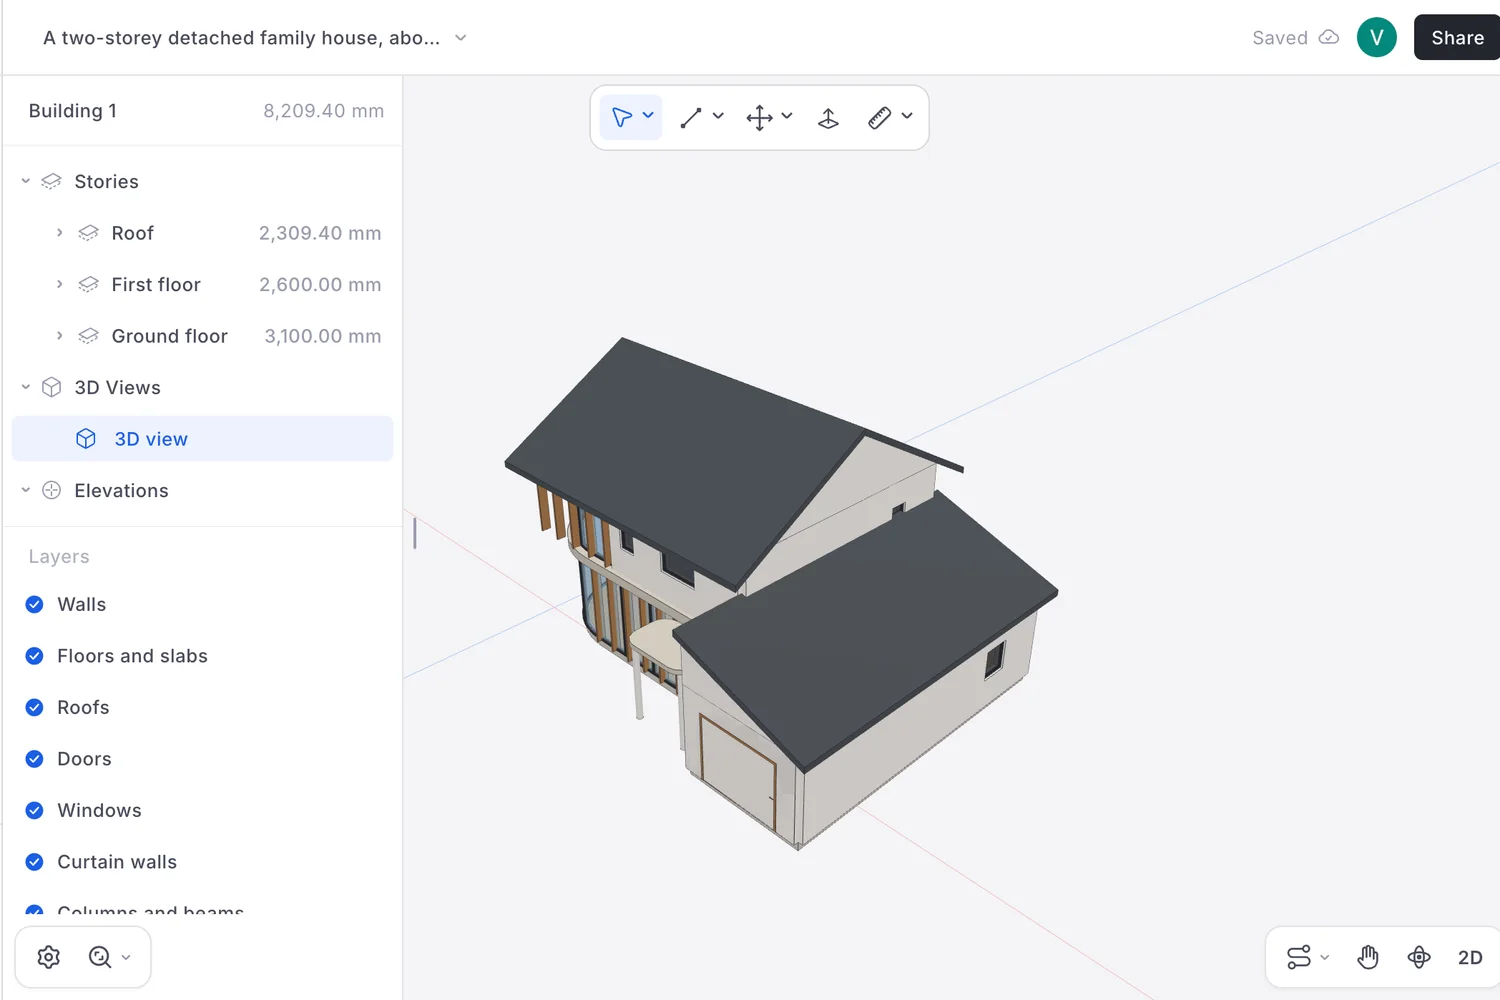This screenshot has height=1000, width=1500.
Task: Choose the line drawing tool
Action: 690,118
